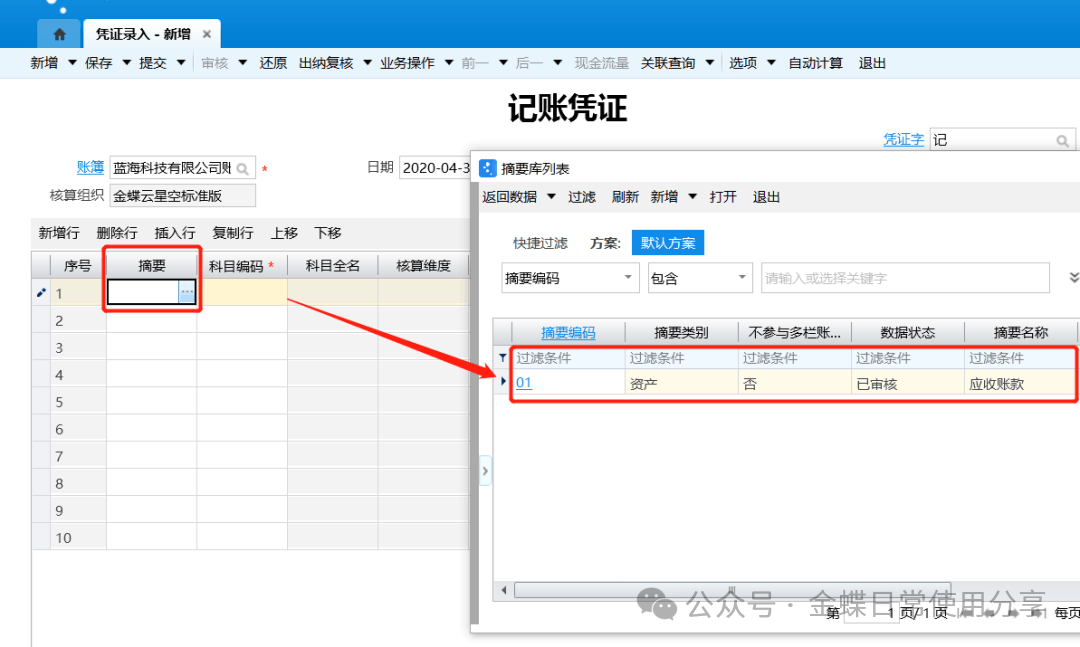Expand the 返回数据 dropdown arrow
Viewport: 1080px width, 647px height.
click(551, 197)
